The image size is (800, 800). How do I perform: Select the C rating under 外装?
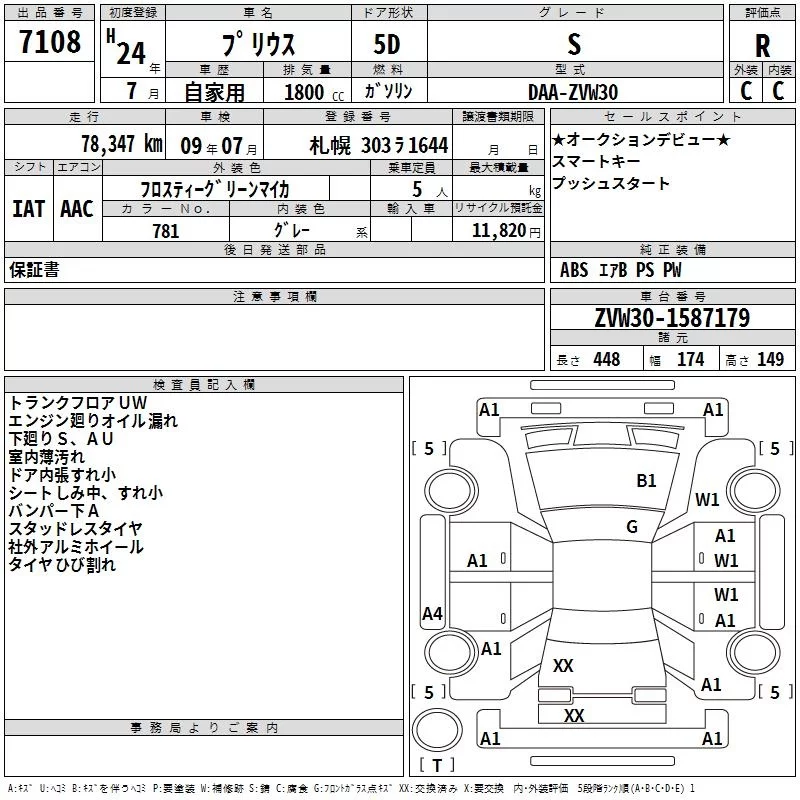tap(746, 91)
